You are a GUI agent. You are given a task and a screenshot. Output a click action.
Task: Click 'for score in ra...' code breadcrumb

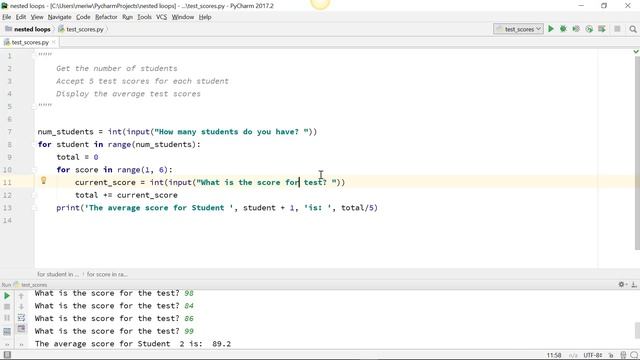(x=107, y=274)
